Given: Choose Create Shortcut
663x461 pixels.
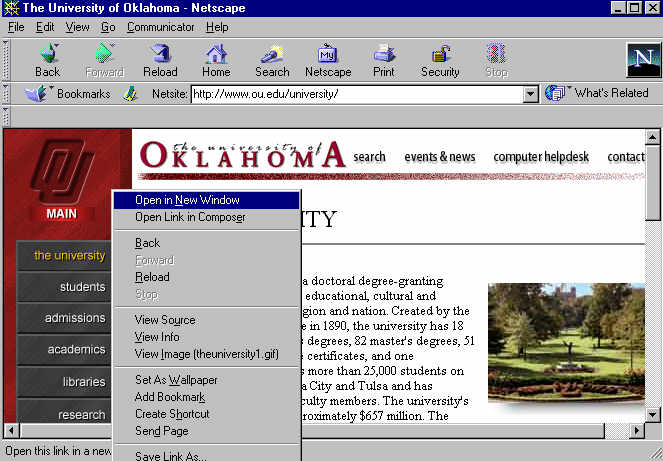Looking at the screenshot, I should tap(206, 414).
